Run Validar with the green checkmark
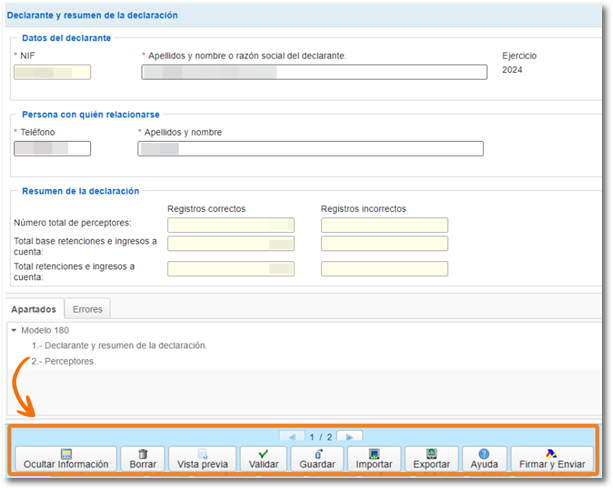This screenshot has width=613, height=489. [263, 459]
